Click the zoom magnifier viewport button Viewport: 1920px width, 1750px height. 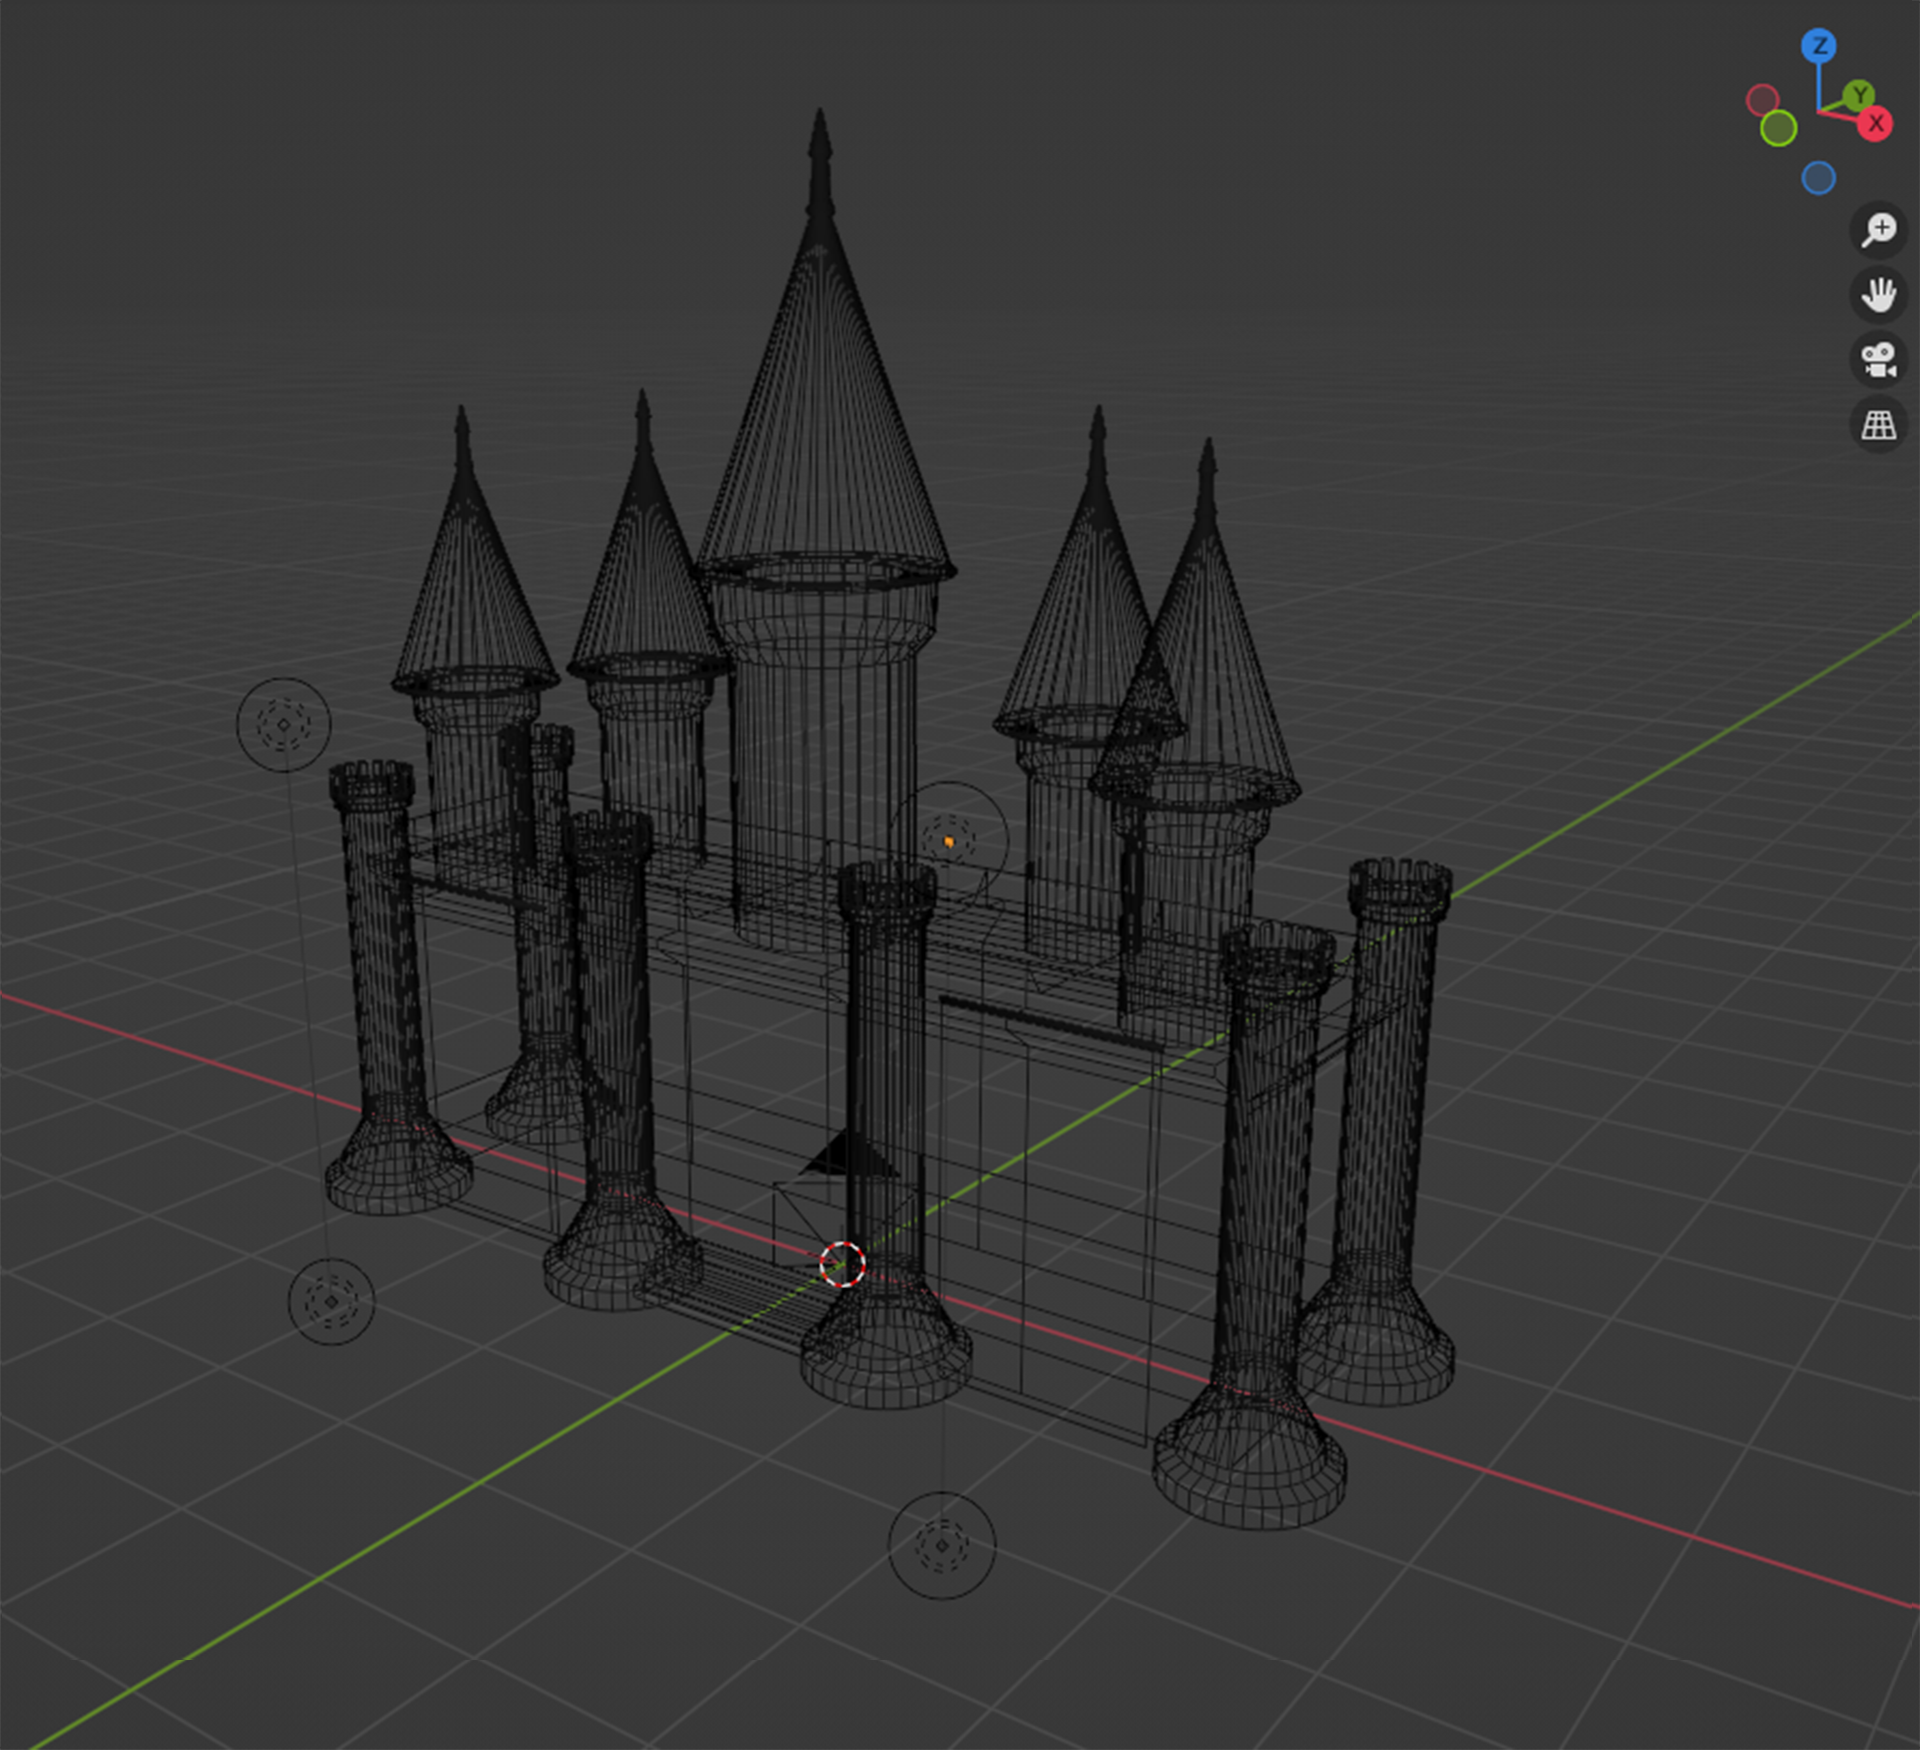[1878, 230]
